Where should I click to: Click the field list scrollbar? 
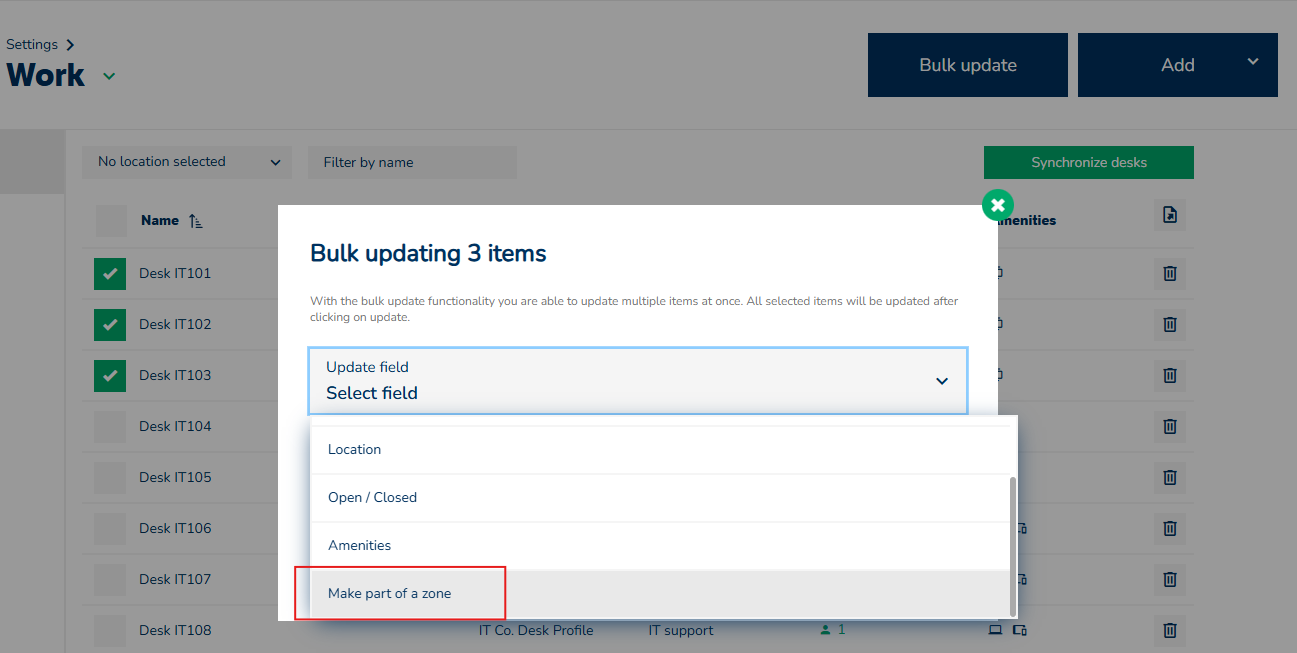click(x=1013, y=545)
